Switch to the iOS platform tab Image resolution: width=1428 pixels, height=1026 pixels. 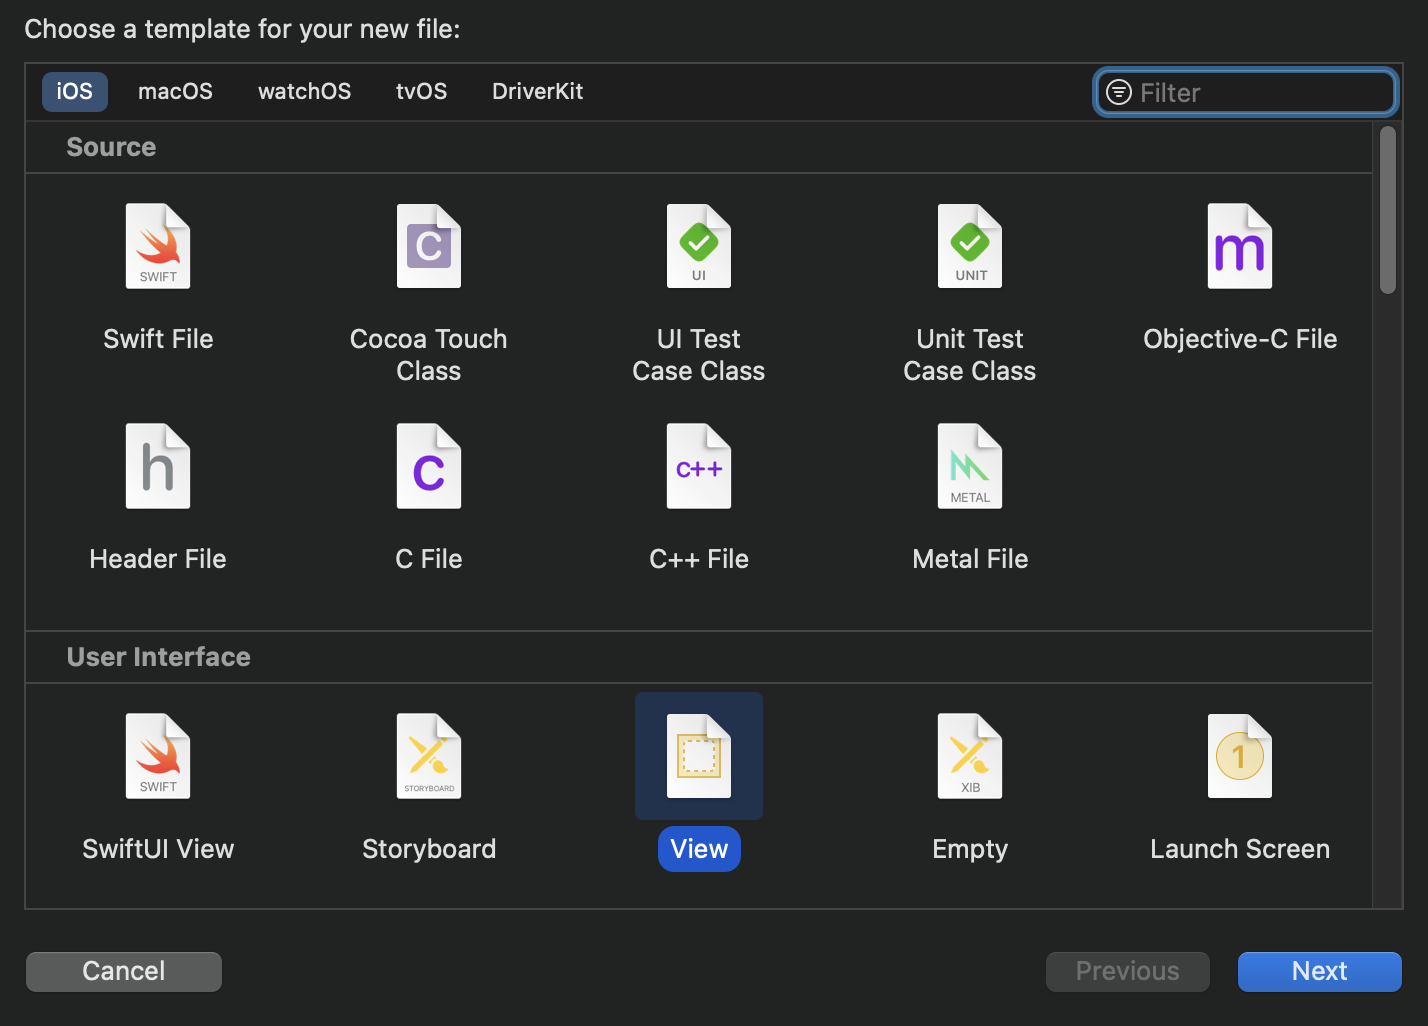pyautogui.click(x=75, y=91)
